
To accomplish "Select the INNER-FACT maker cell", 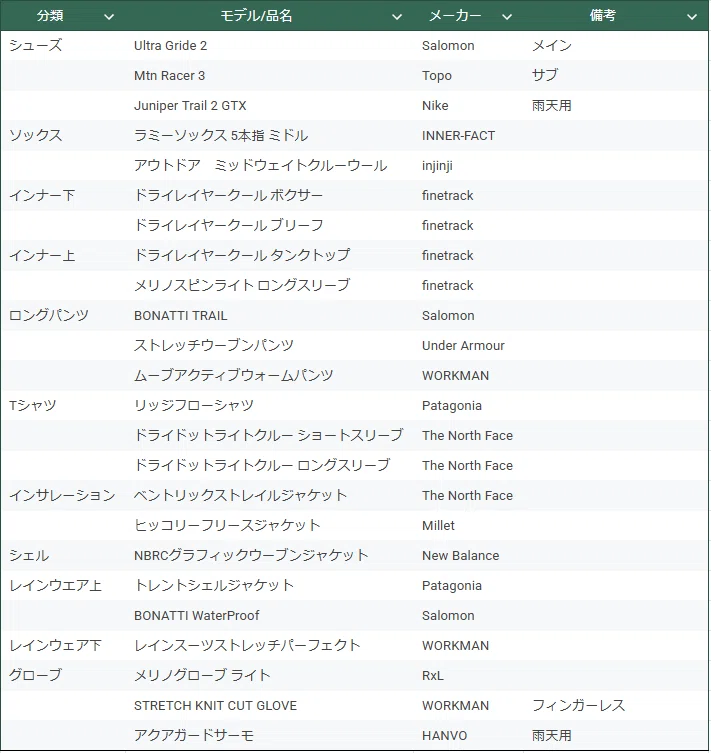I will 458,135.
